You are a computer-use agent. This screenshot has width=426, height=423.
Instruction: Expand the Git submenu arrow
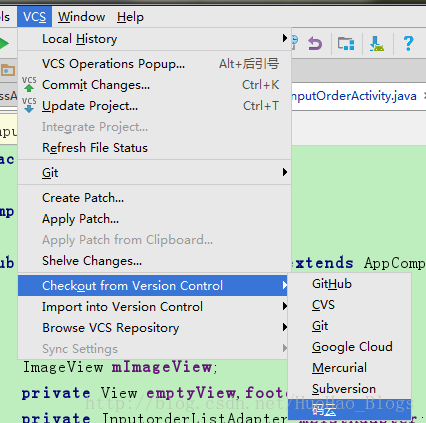(x=285, y=172)
